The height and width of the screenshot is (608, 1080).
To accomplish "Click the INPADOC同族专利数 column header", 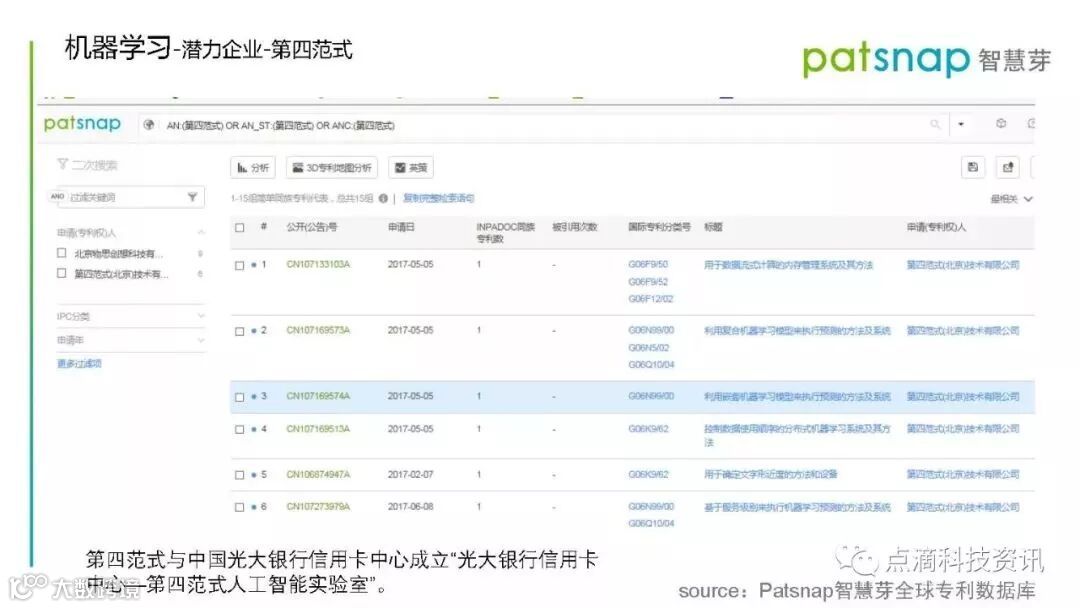I will (x=506, y=233).
